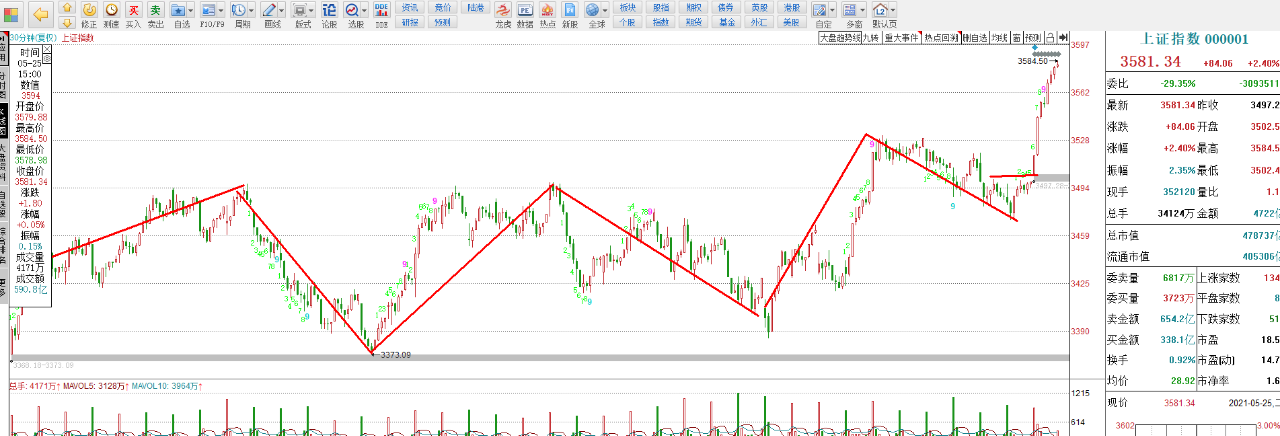Click the 研报 research report button
Image resolution: width=1280 pixels, height=436 pixels.
[410, 21]
